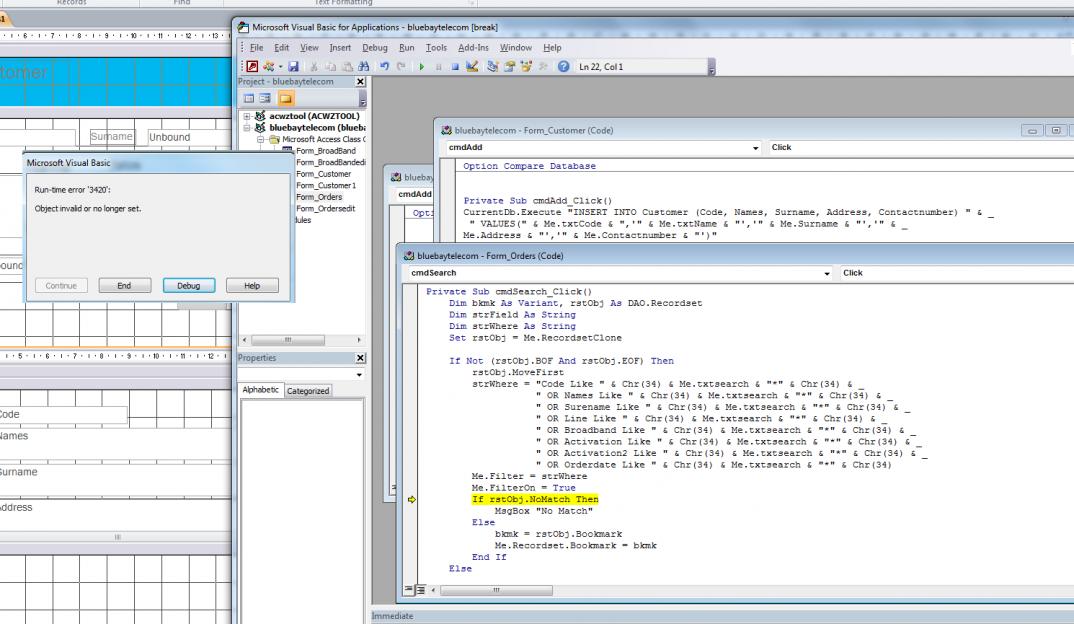This screenshot has height=624, width=1074.
Task: Click the Help button in error dialog
Action: (x=252, y=286)
